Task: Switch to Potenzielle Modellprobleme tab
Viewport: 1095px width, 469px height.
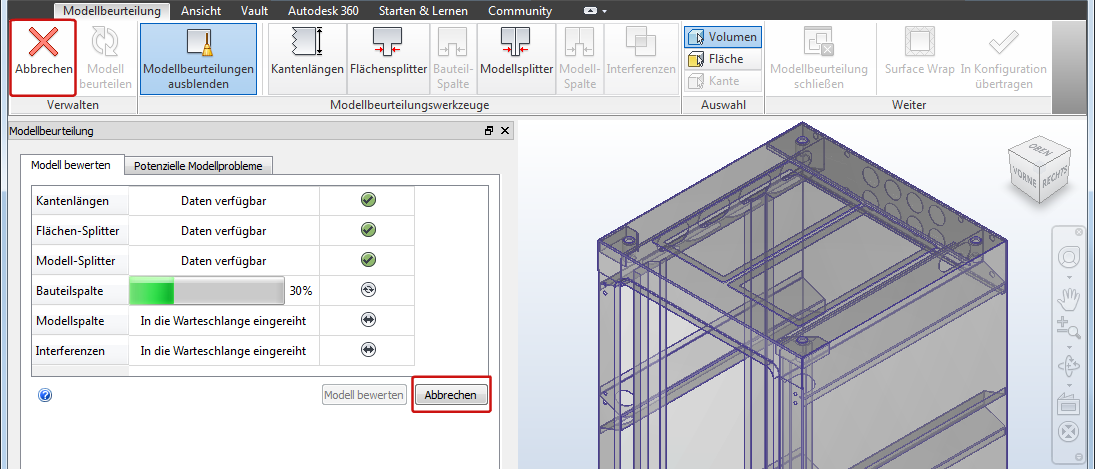Action: tap(198, 166)
